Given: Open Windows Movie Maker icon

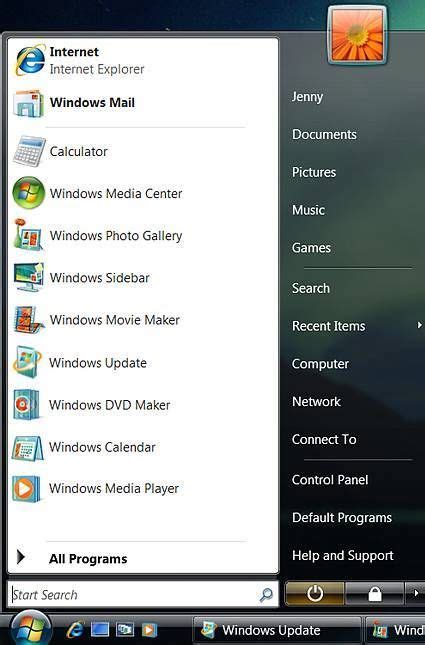Looking at the screenshot, I should tap(28, 319).
